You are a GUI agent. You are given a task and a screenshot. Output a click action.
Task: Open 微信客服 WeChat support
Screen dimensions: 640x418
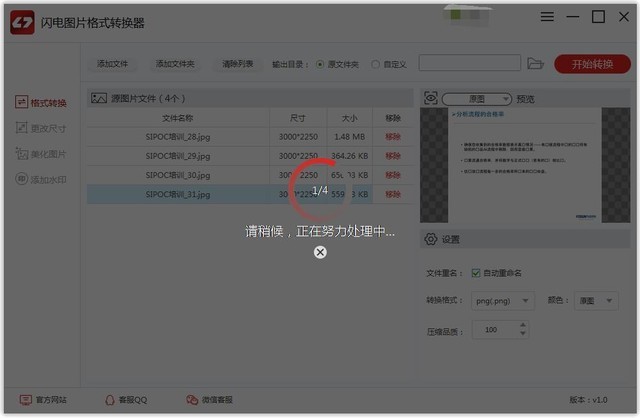click(209, 400)
